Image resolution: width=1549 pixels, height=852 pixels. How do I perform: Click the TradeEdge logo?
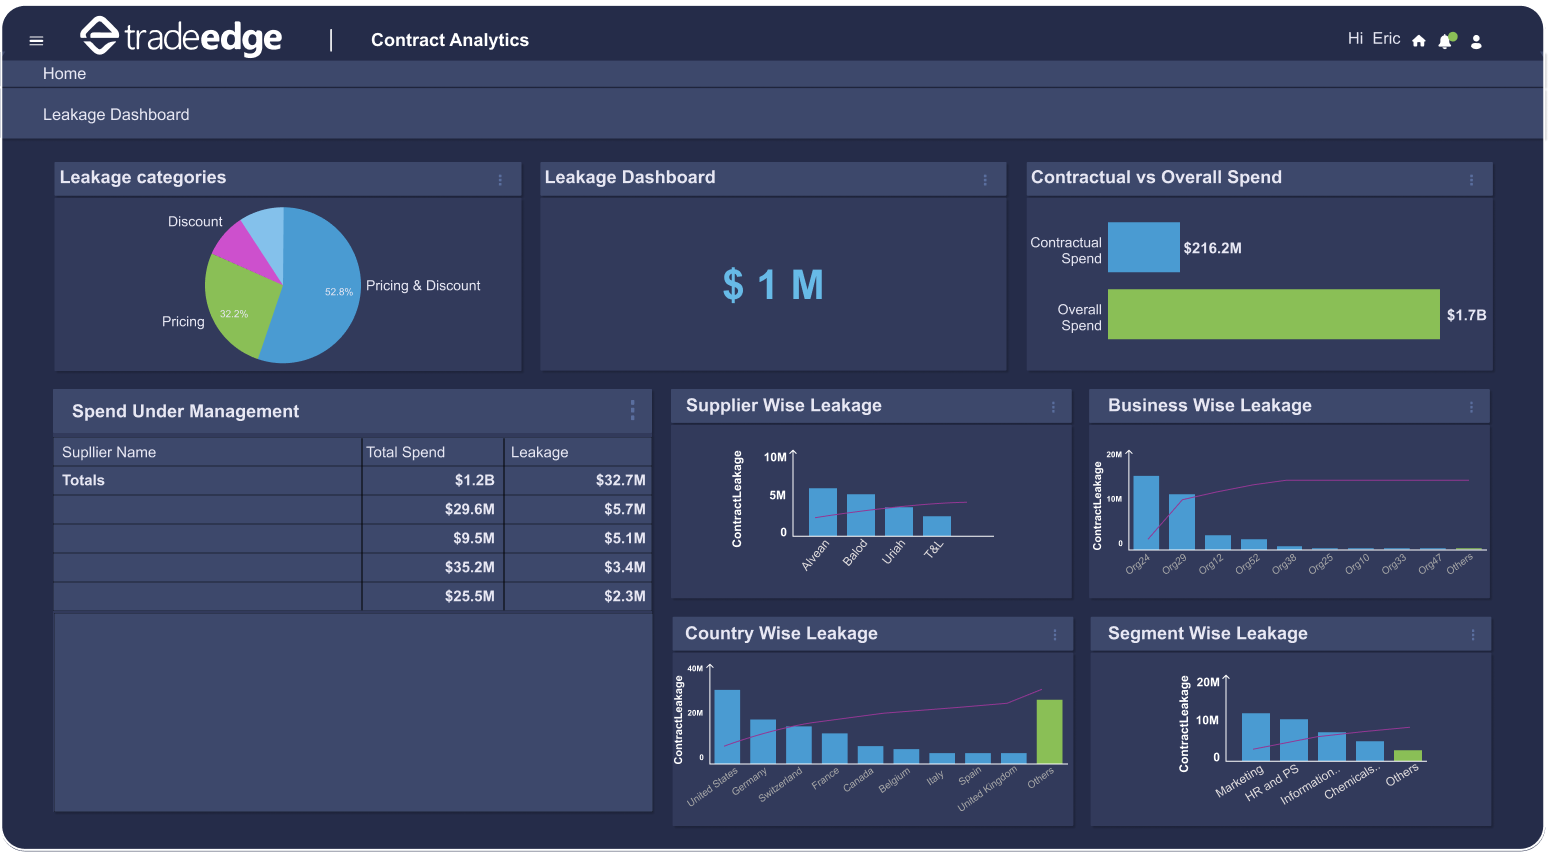(181, 37)
